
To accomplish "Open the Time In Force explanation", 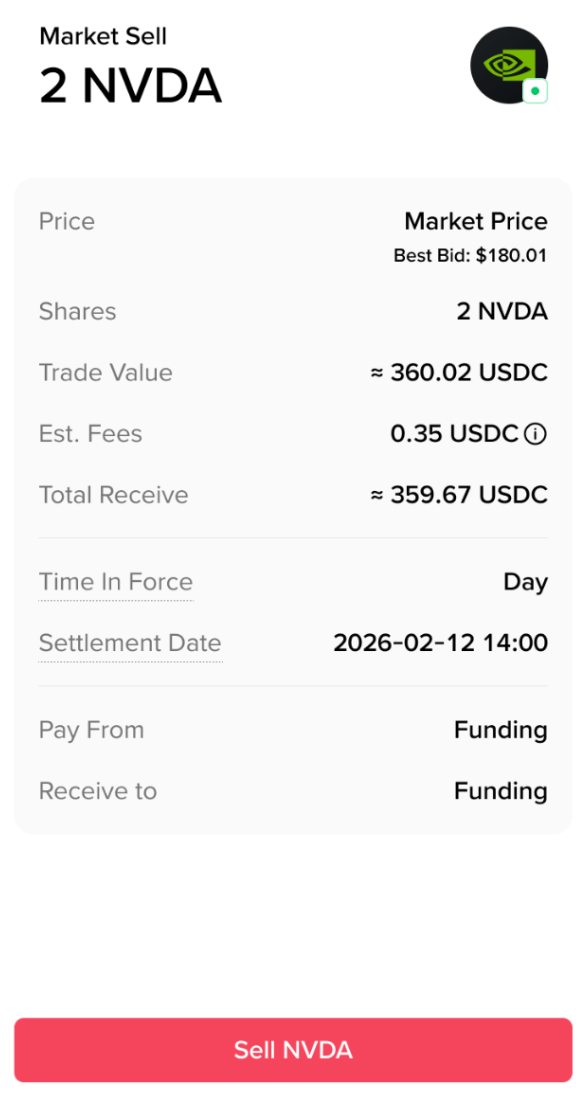I will coord(116,582).
